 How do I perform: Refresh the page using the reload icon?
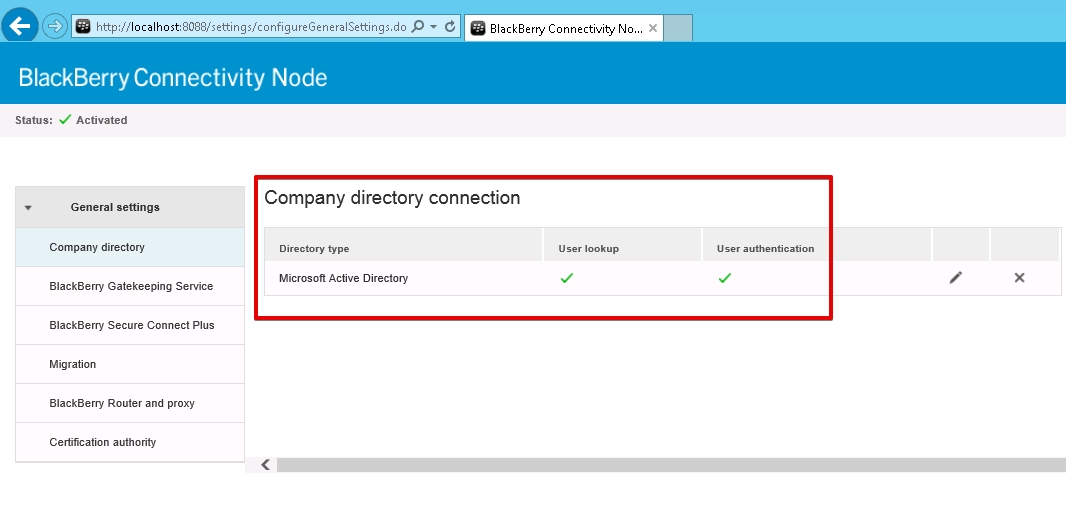(x=450, y=27)
